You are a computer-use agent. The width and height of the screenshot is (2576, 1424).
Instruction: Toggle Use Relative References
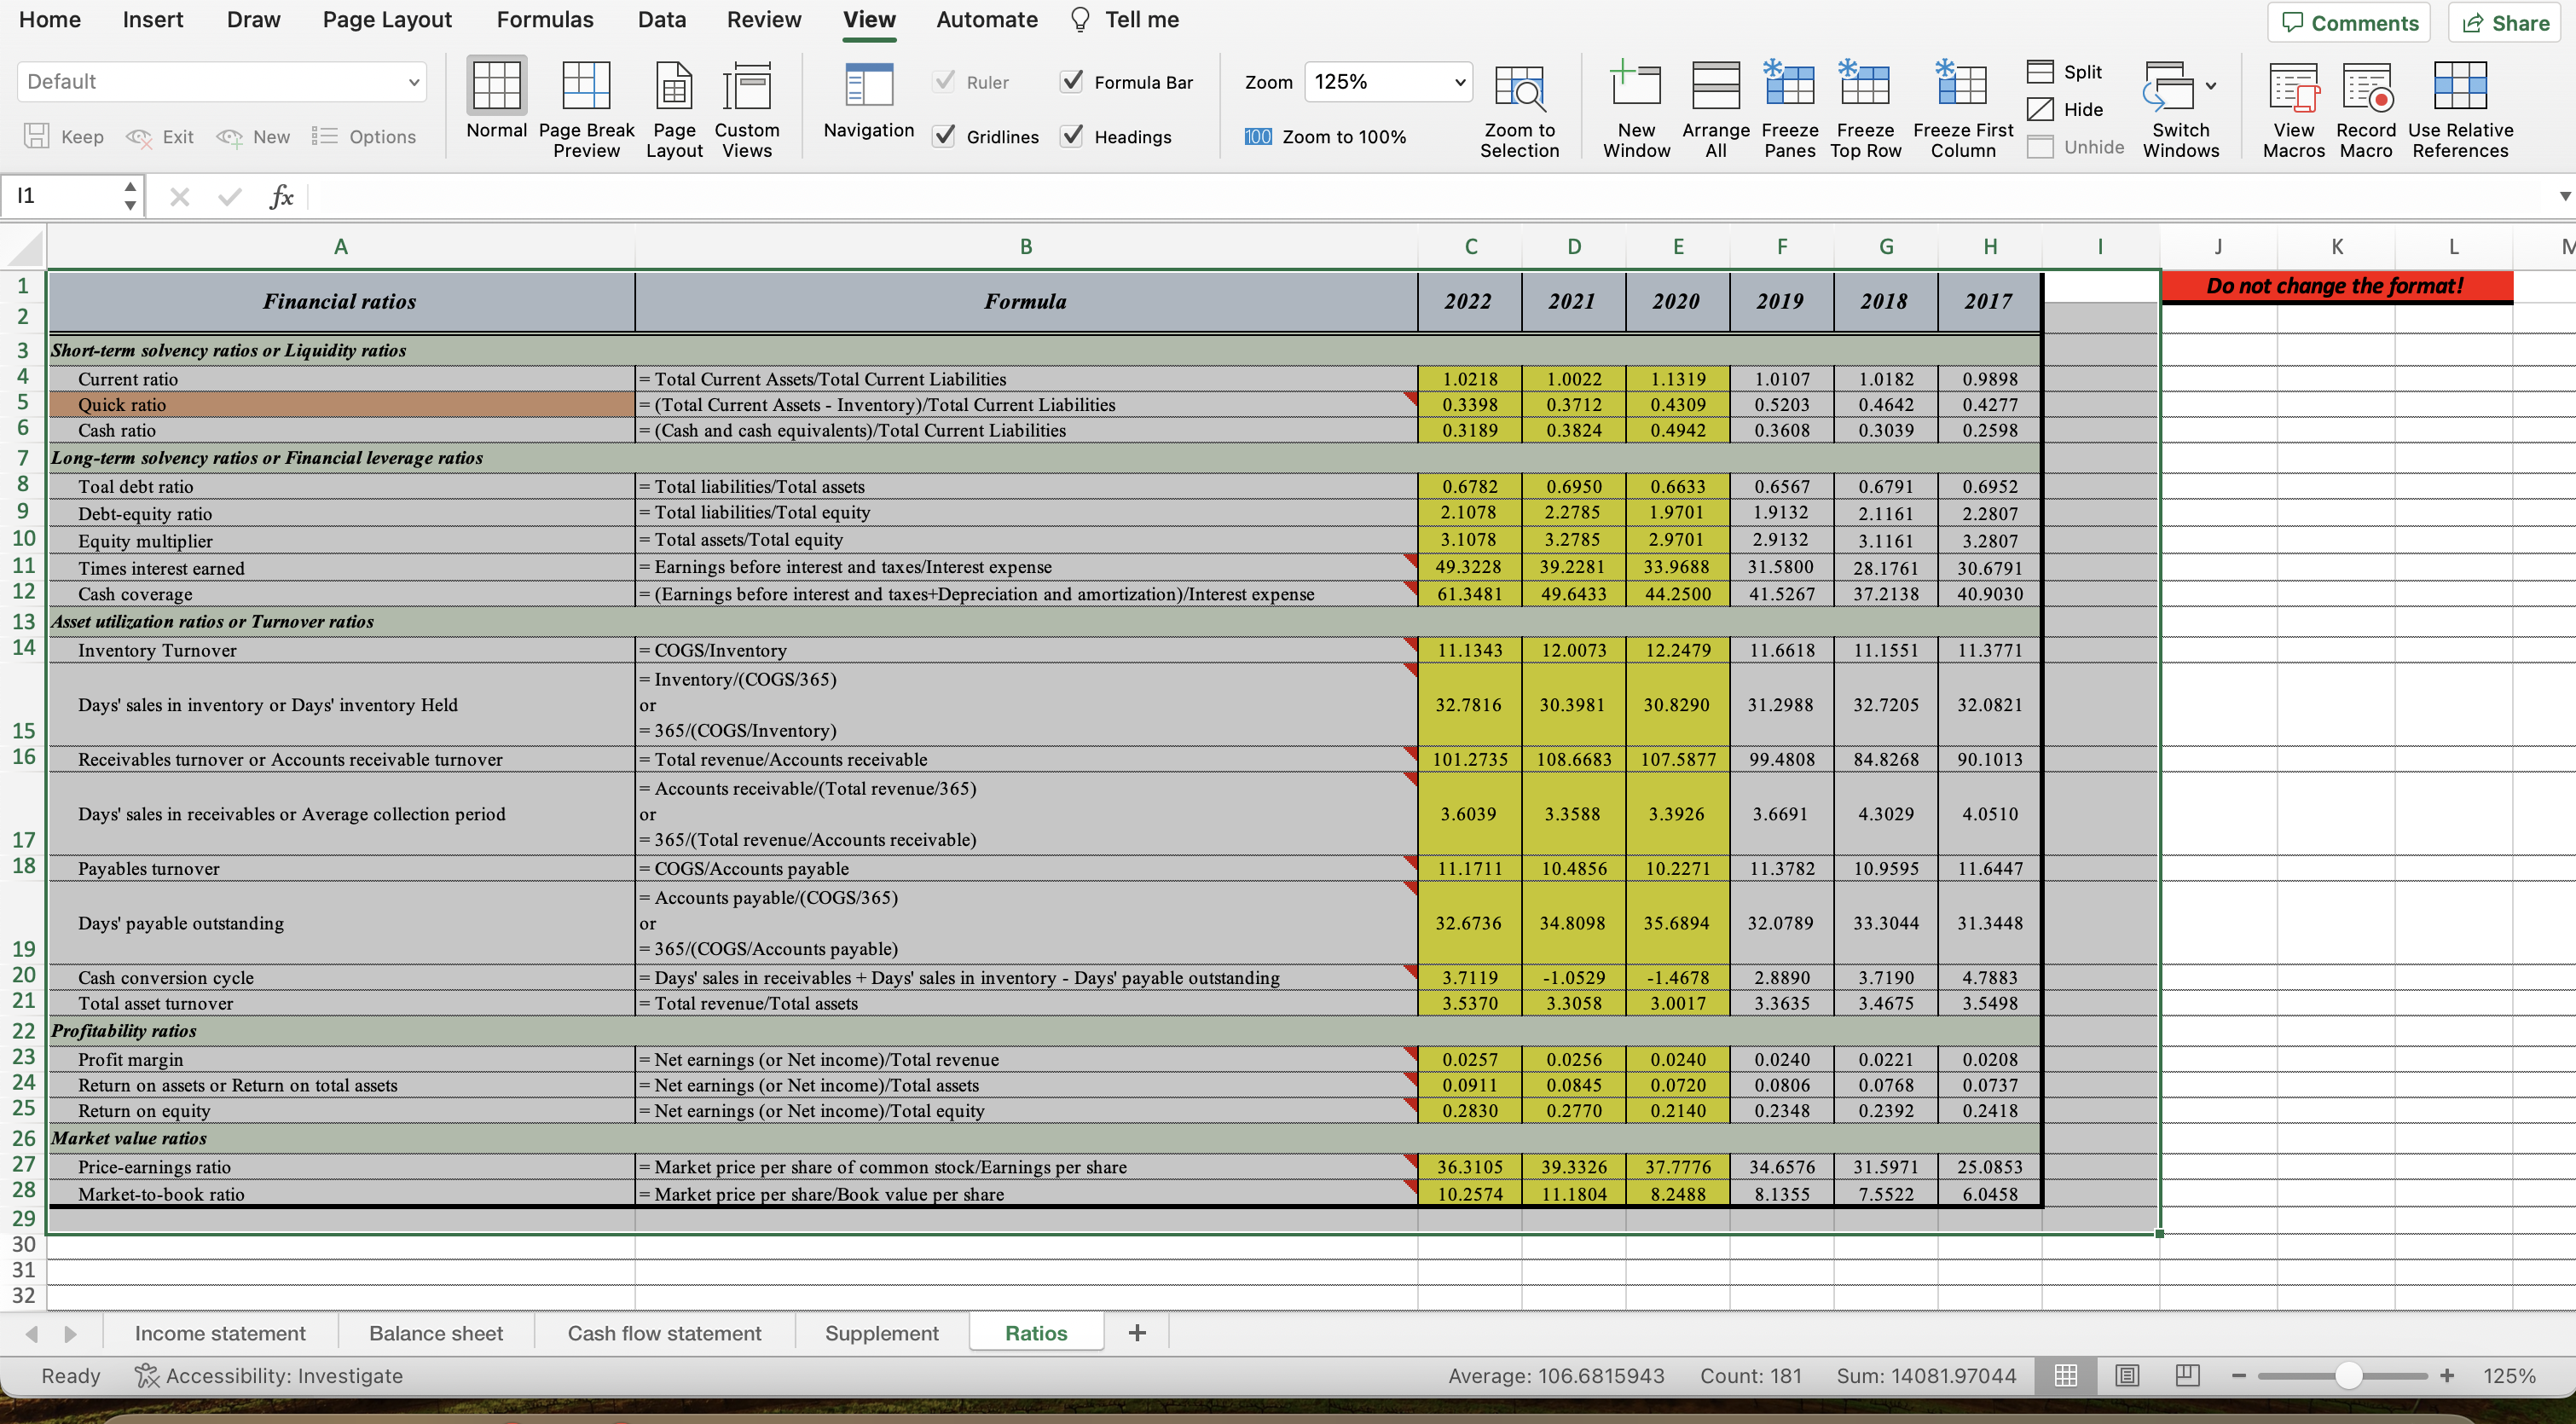[2460, 109]
